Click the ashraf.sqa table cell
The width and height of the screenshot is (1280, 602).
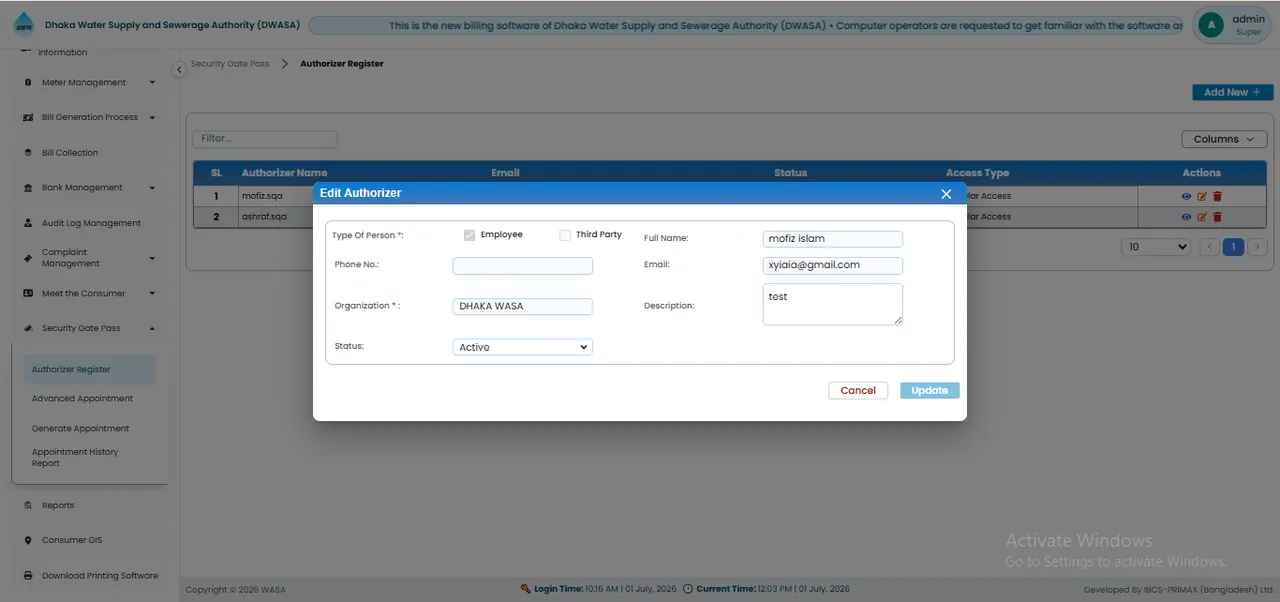265,217
